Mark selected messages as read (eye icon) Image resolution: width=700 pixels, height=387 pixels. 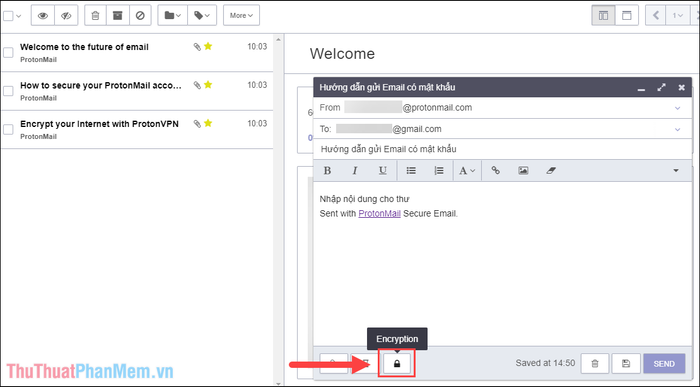coord(43,16)
